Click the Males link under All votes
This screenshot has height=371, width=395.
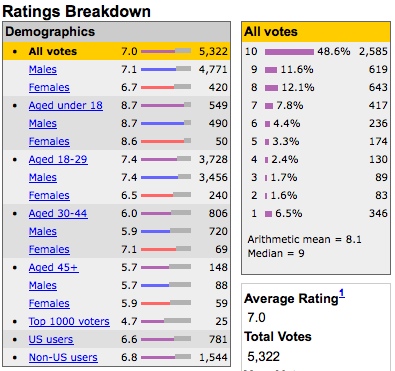[43, 69]
